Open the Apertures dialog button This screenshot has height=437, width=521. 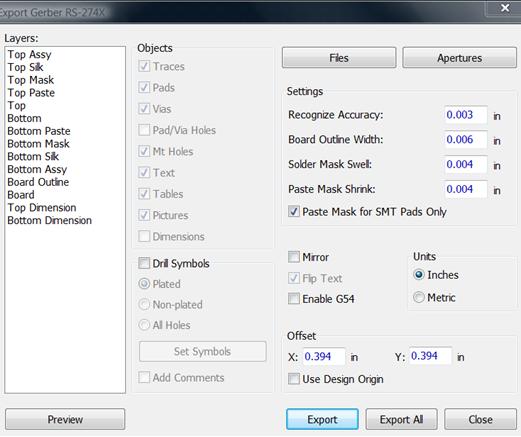(459, 58)
